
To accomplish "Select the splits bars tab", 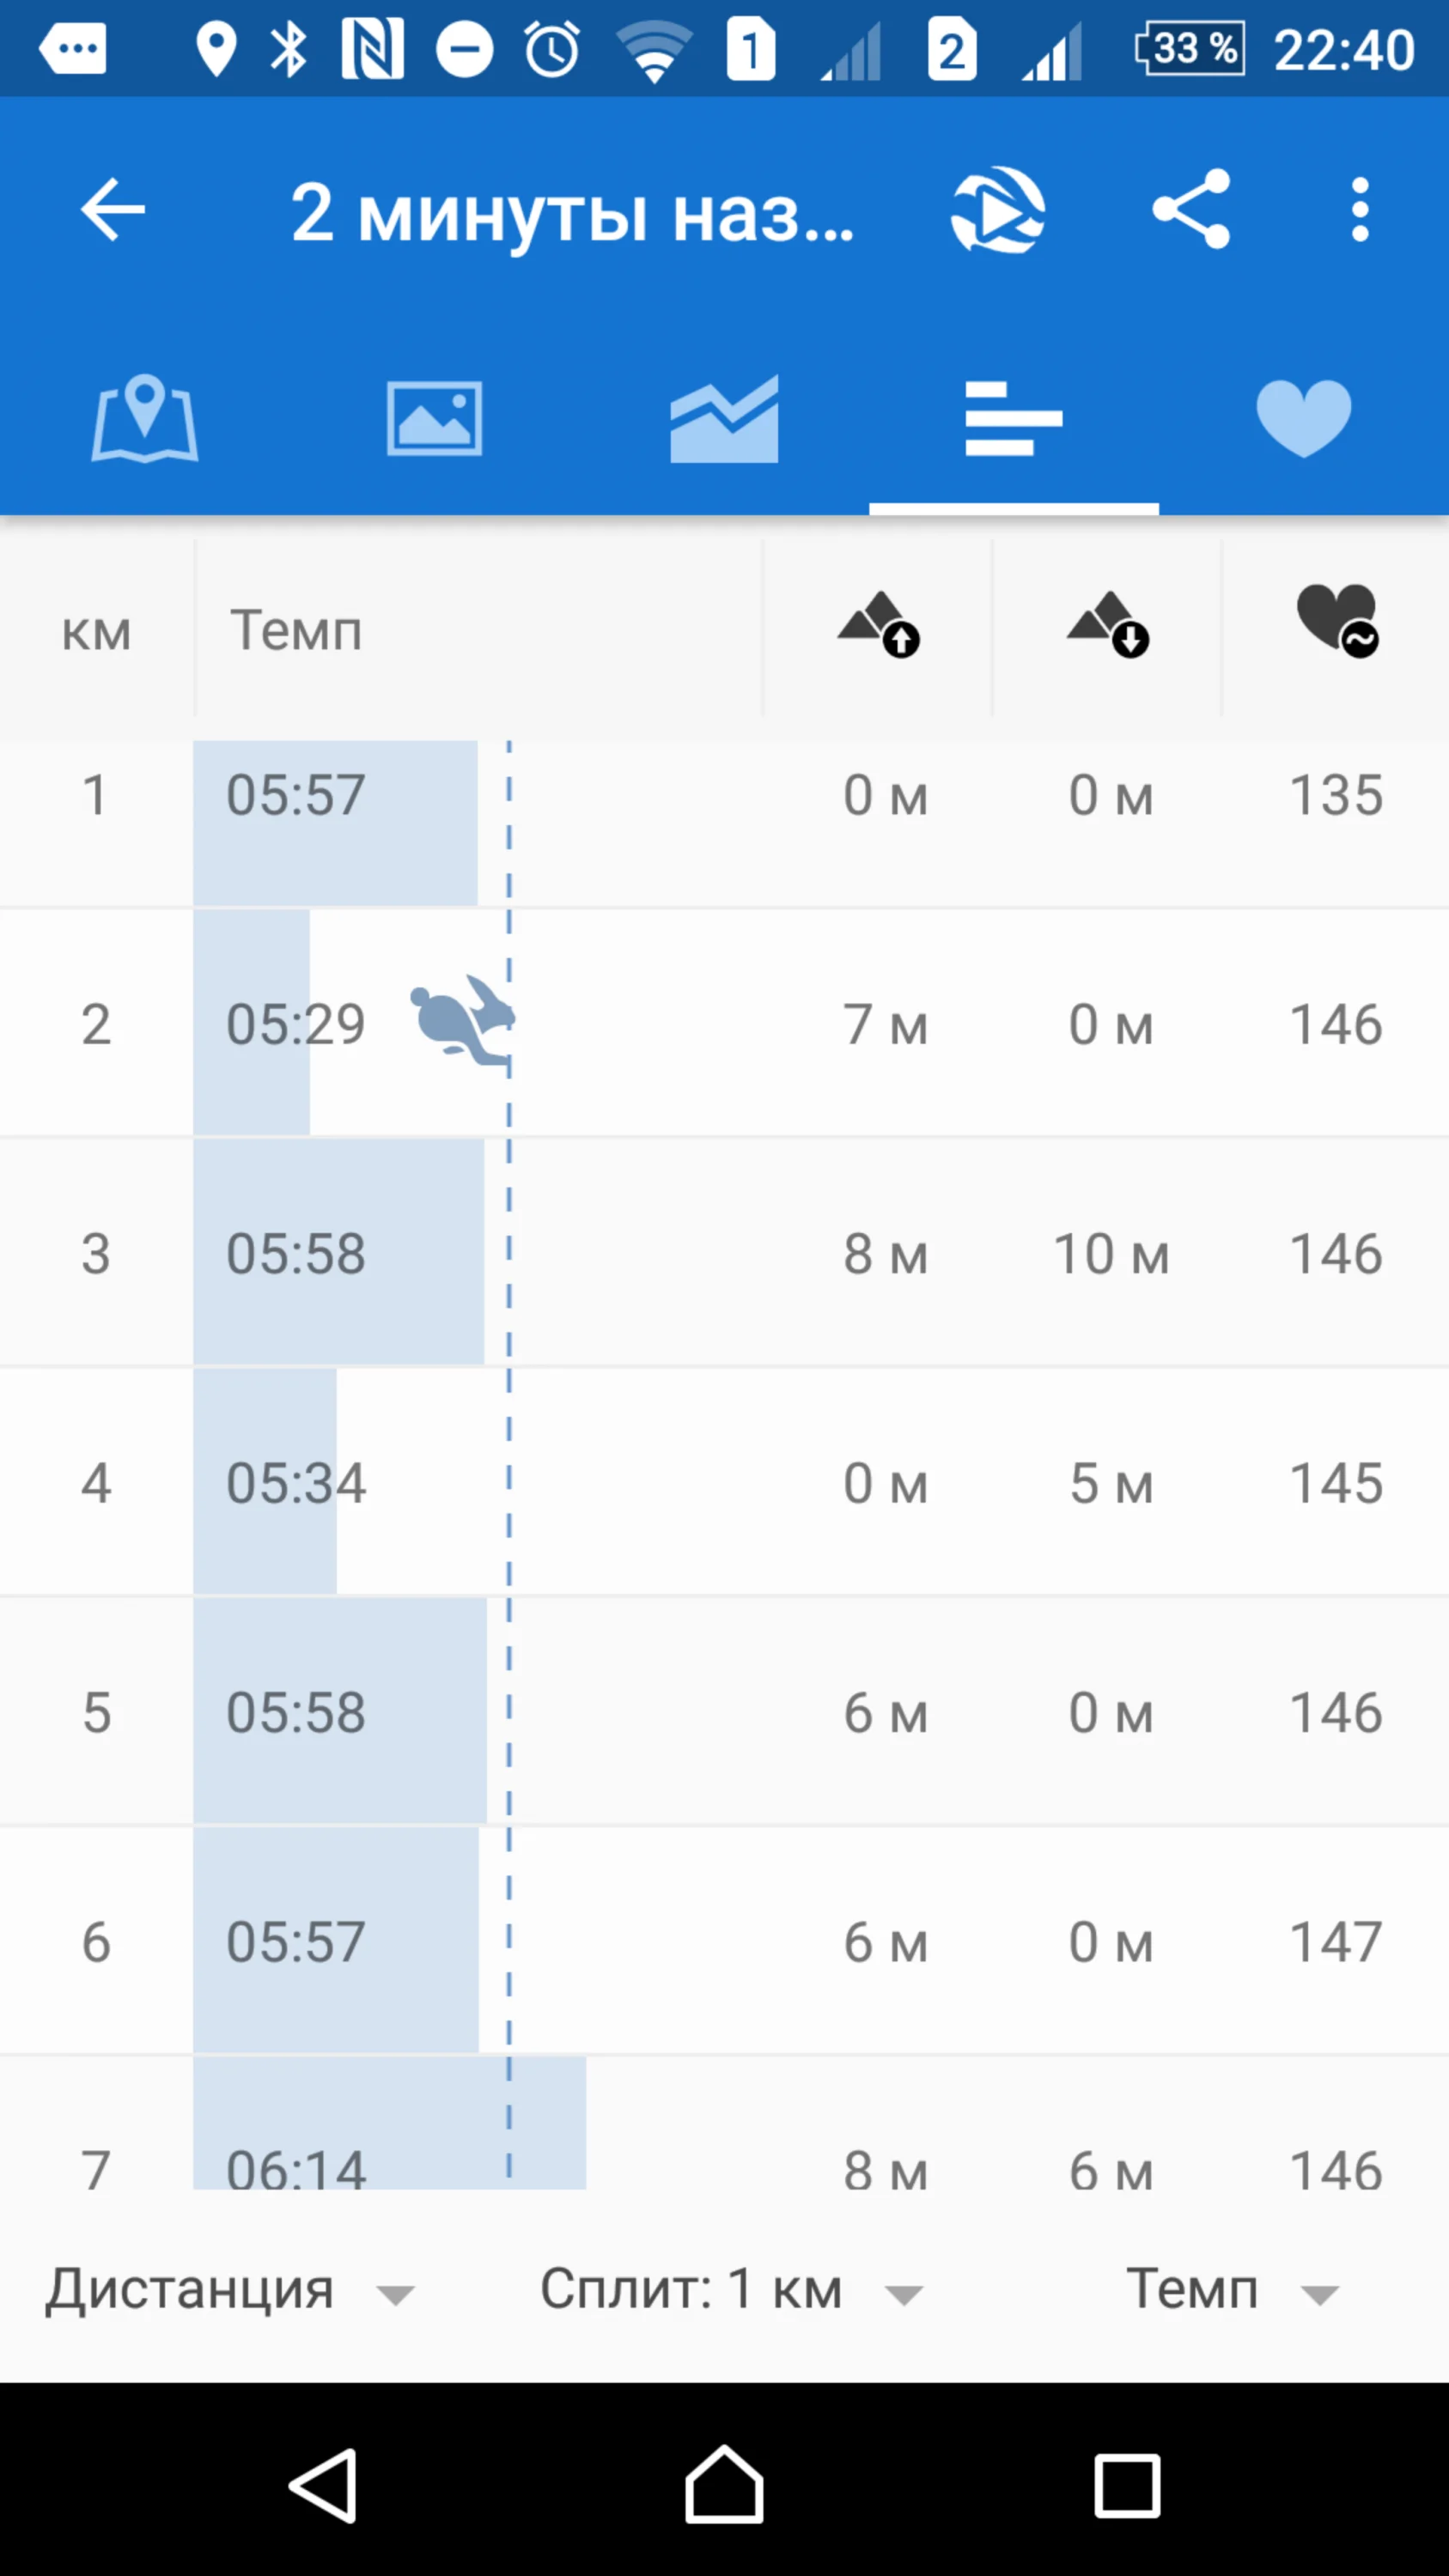I will tap(1013, 418).
